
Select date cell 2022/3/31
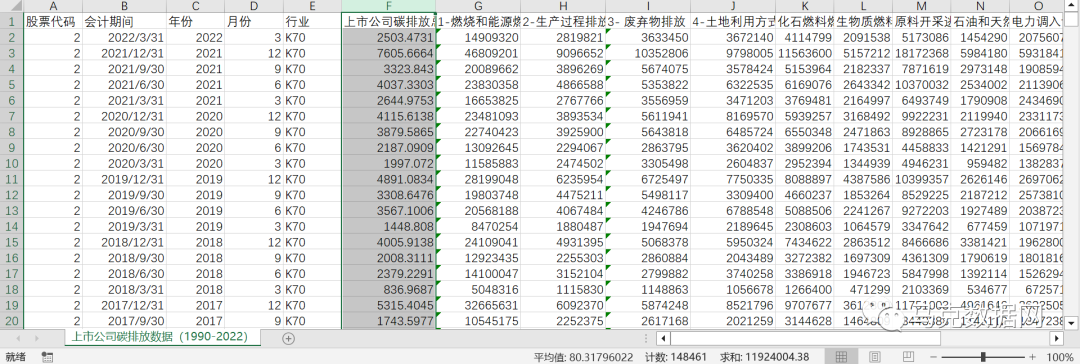point(124,37)
